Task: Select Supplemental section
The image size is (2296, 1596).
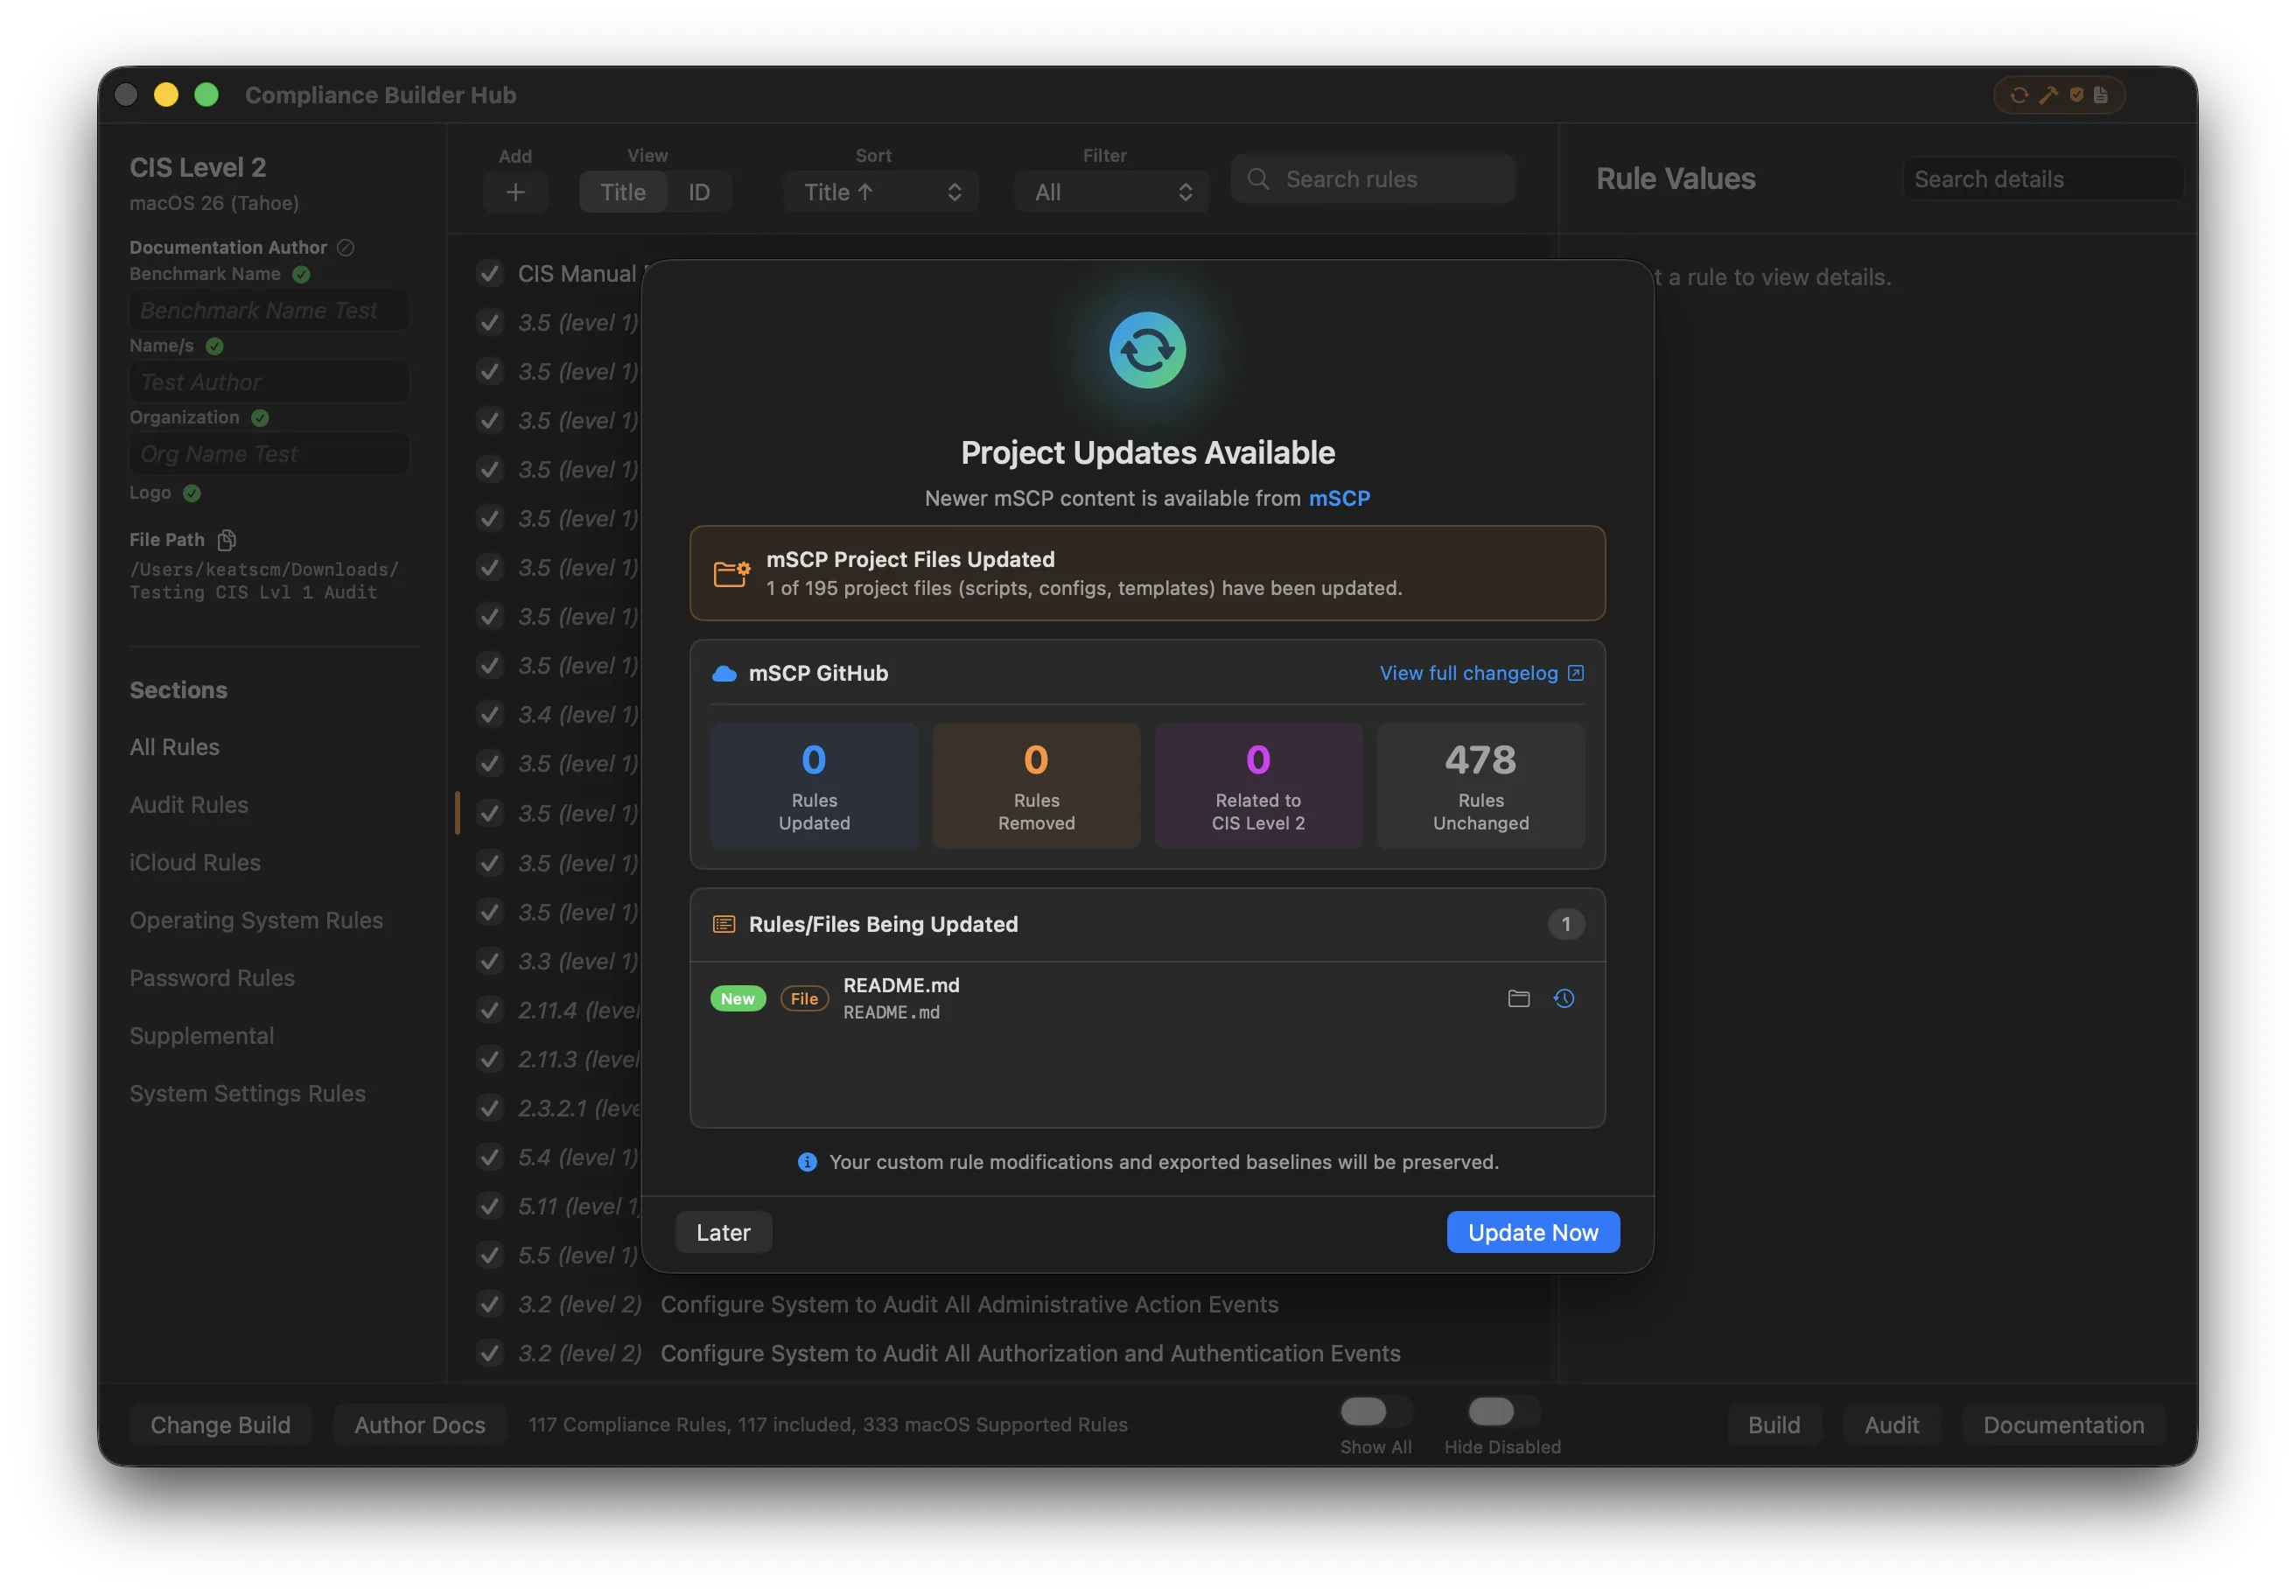Action: click(x=201, y=1036)
